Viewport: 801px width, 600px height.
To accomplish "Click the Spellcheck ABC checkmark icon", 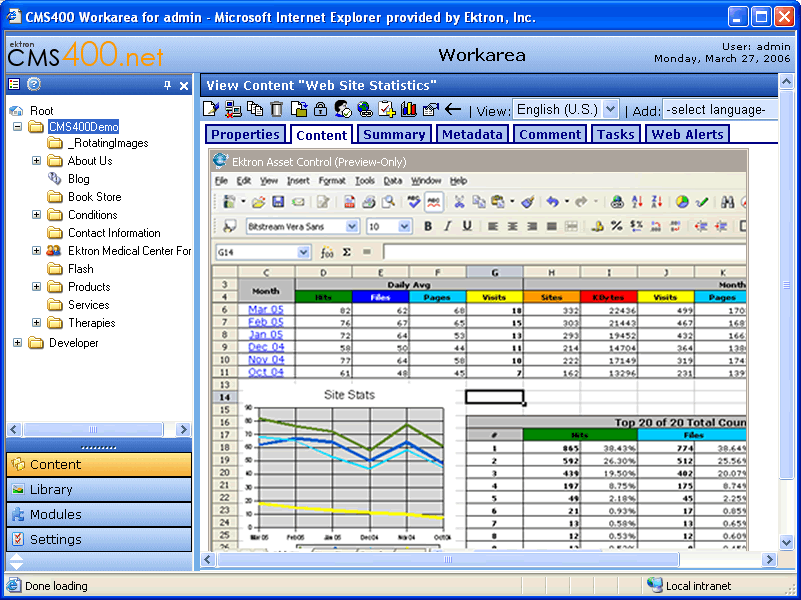I will tap(414, 202).
